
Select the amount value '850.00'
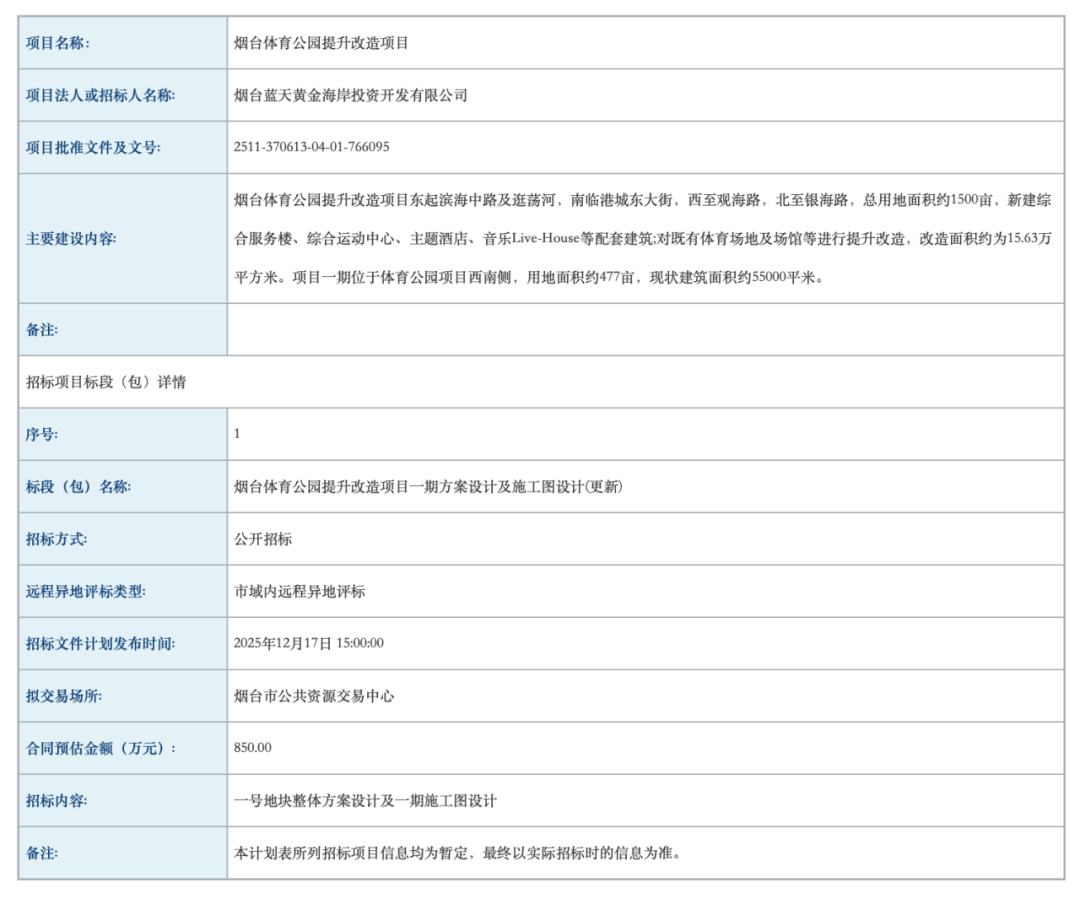pyautogui.click(x=253, y=747)
